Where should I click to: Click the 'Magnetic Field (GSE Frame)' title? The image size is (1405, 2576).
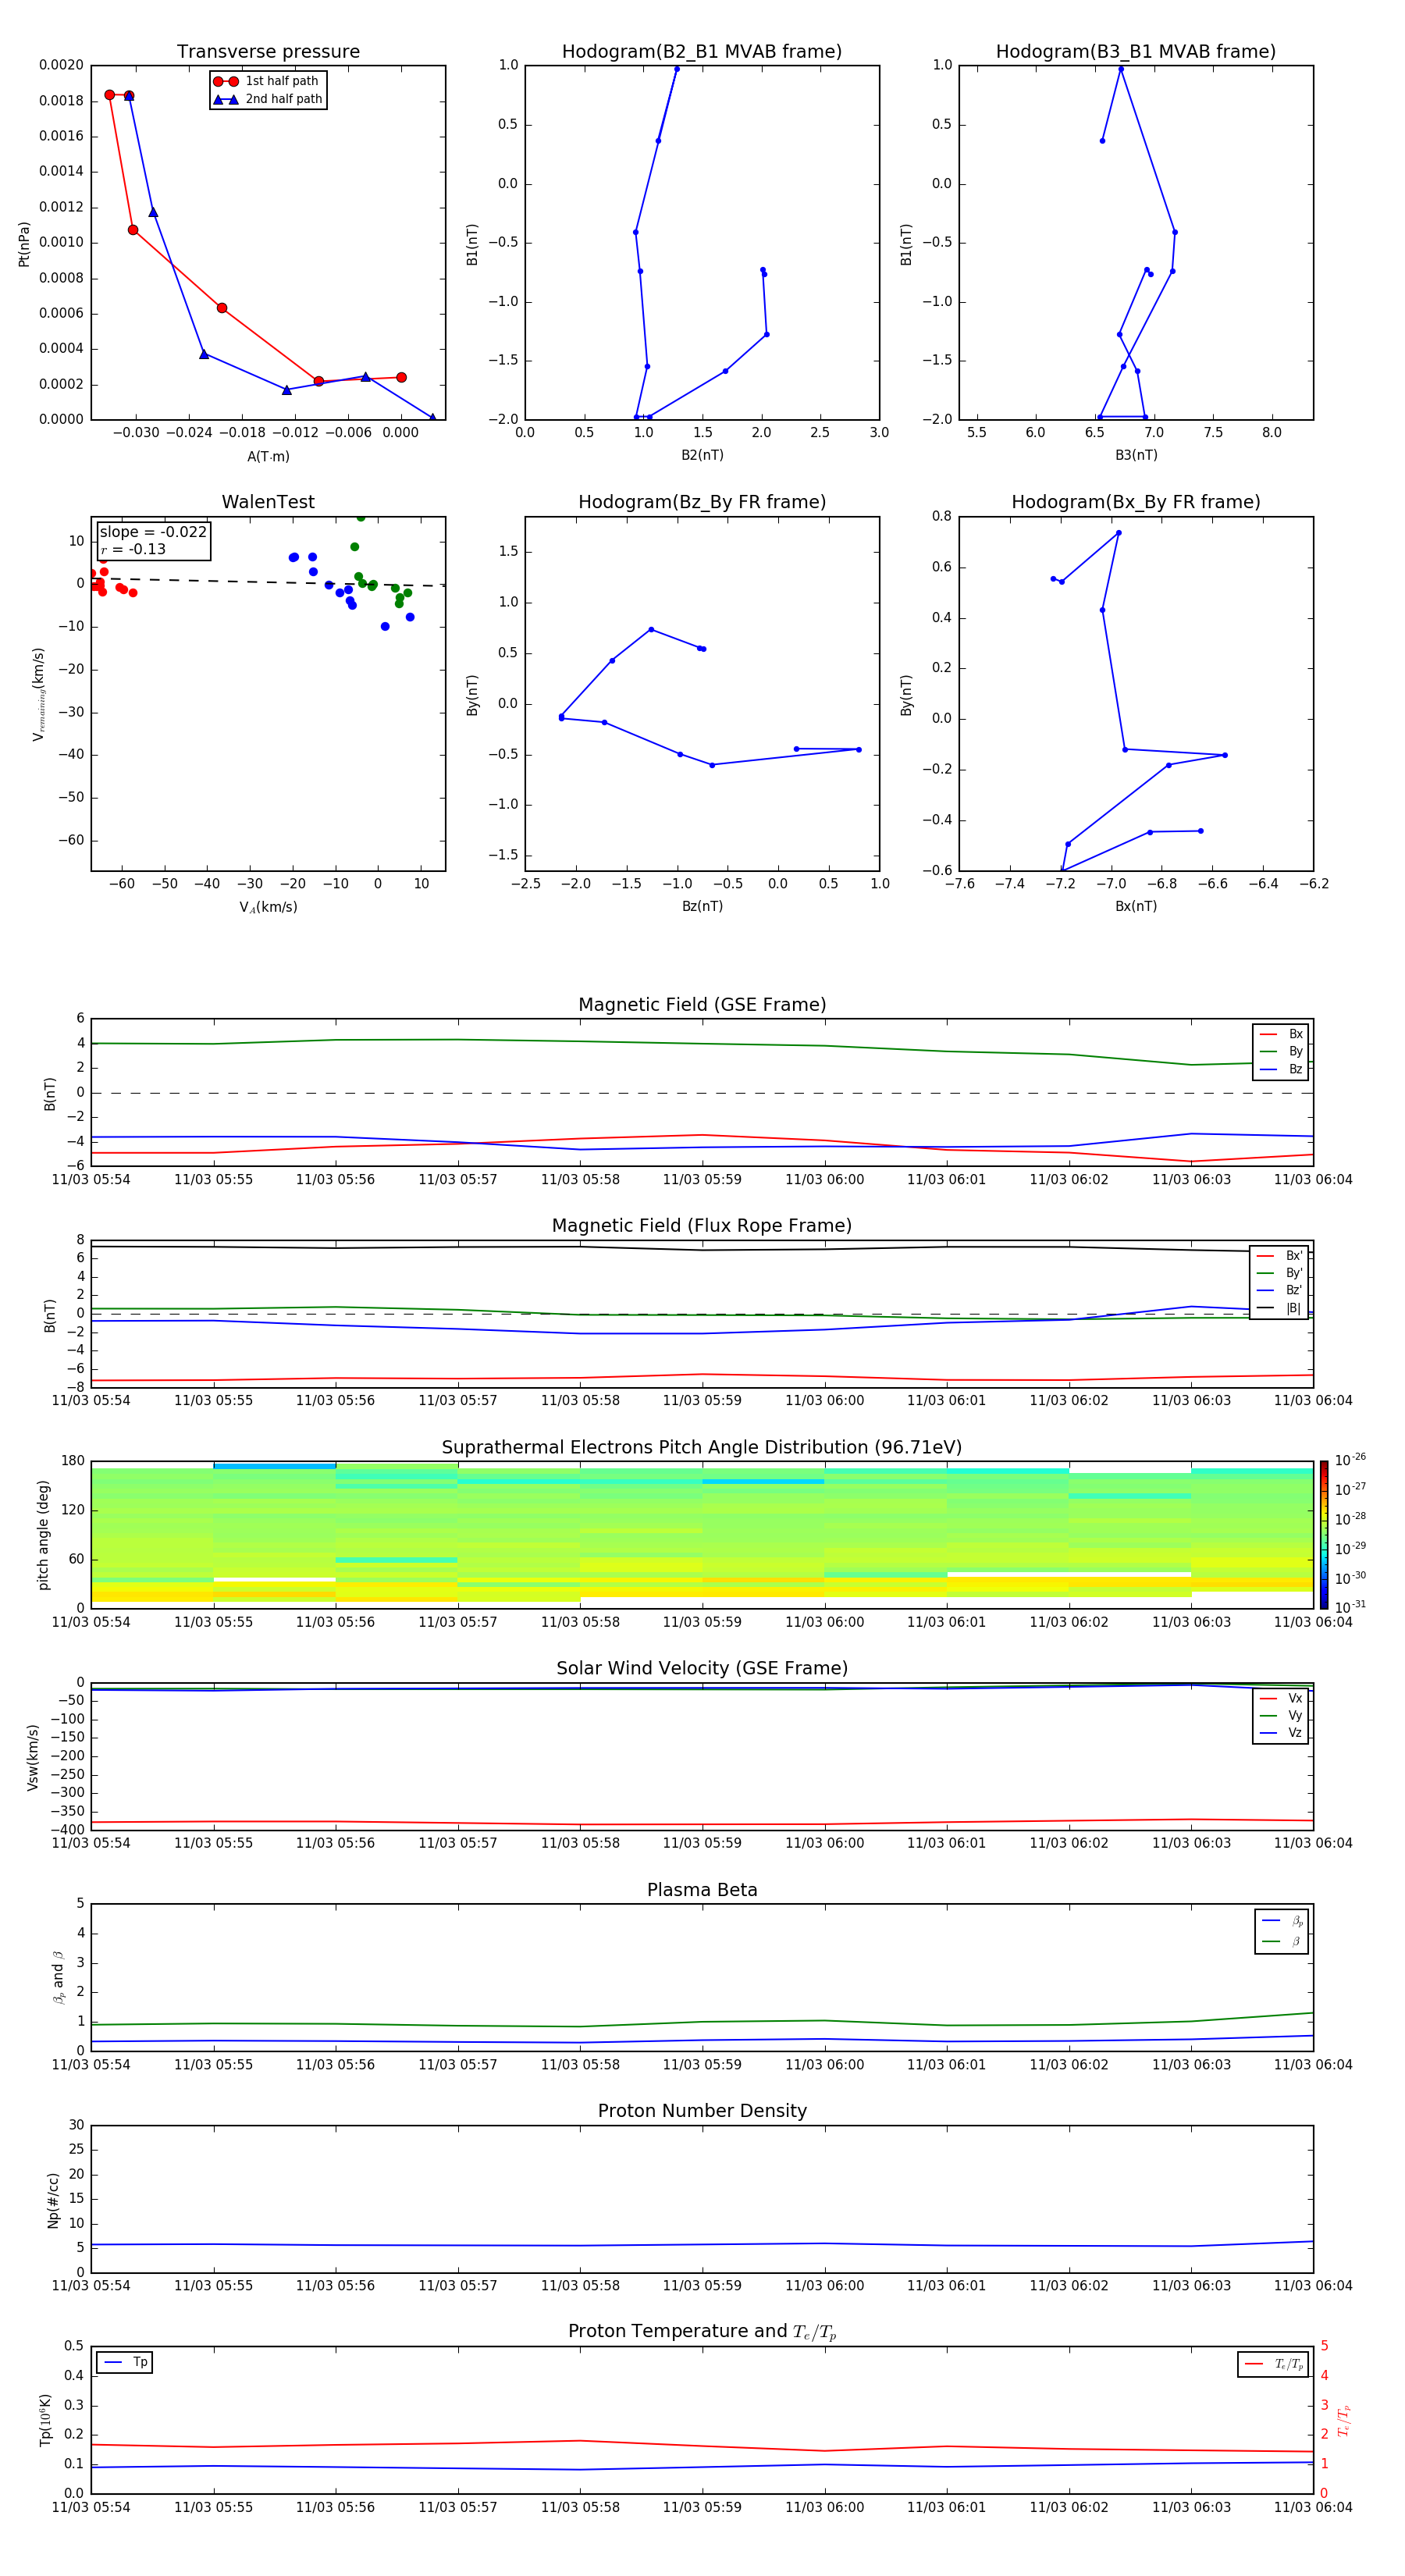pos(702,1005)
